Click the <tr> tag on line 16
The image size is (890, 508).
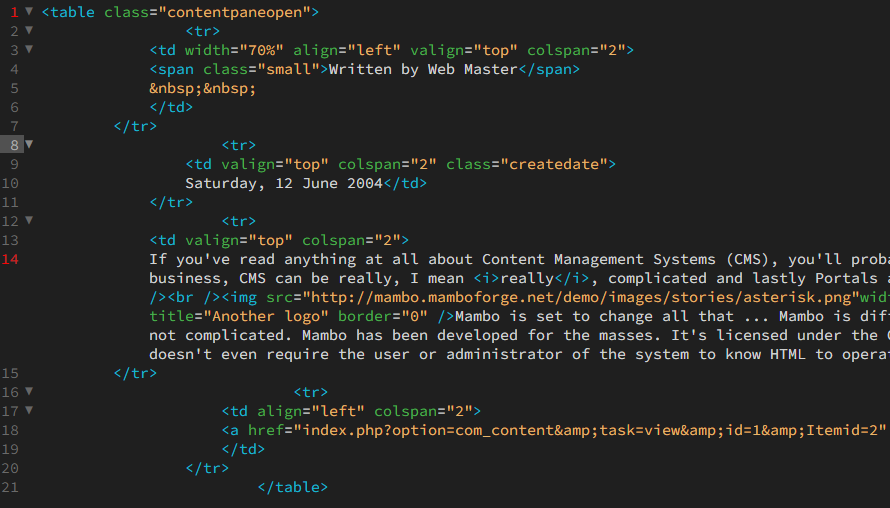pyautogui.click(x=310, y=392)
